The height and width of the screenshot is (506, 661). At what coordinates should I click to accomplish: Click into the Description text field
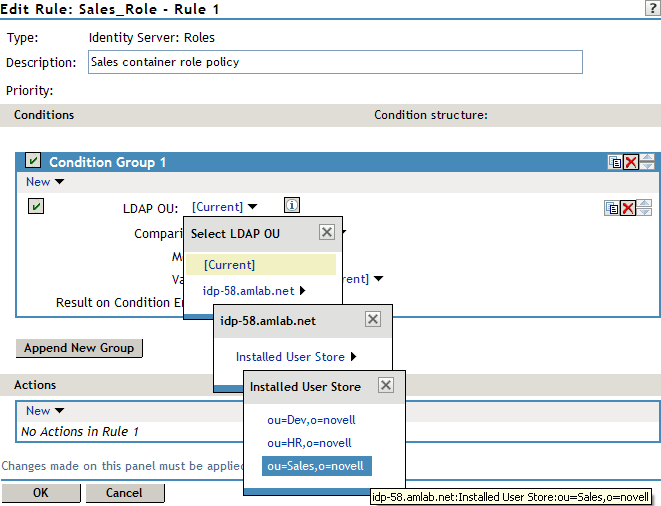[x=334, y=62]
